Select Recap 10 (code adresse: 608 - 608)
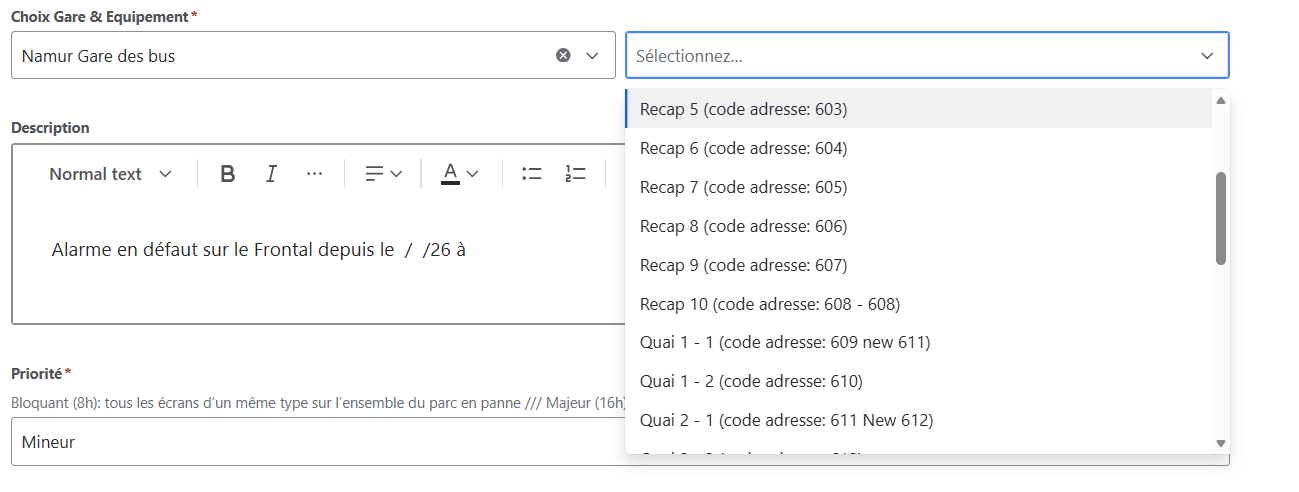 [919, 304]
